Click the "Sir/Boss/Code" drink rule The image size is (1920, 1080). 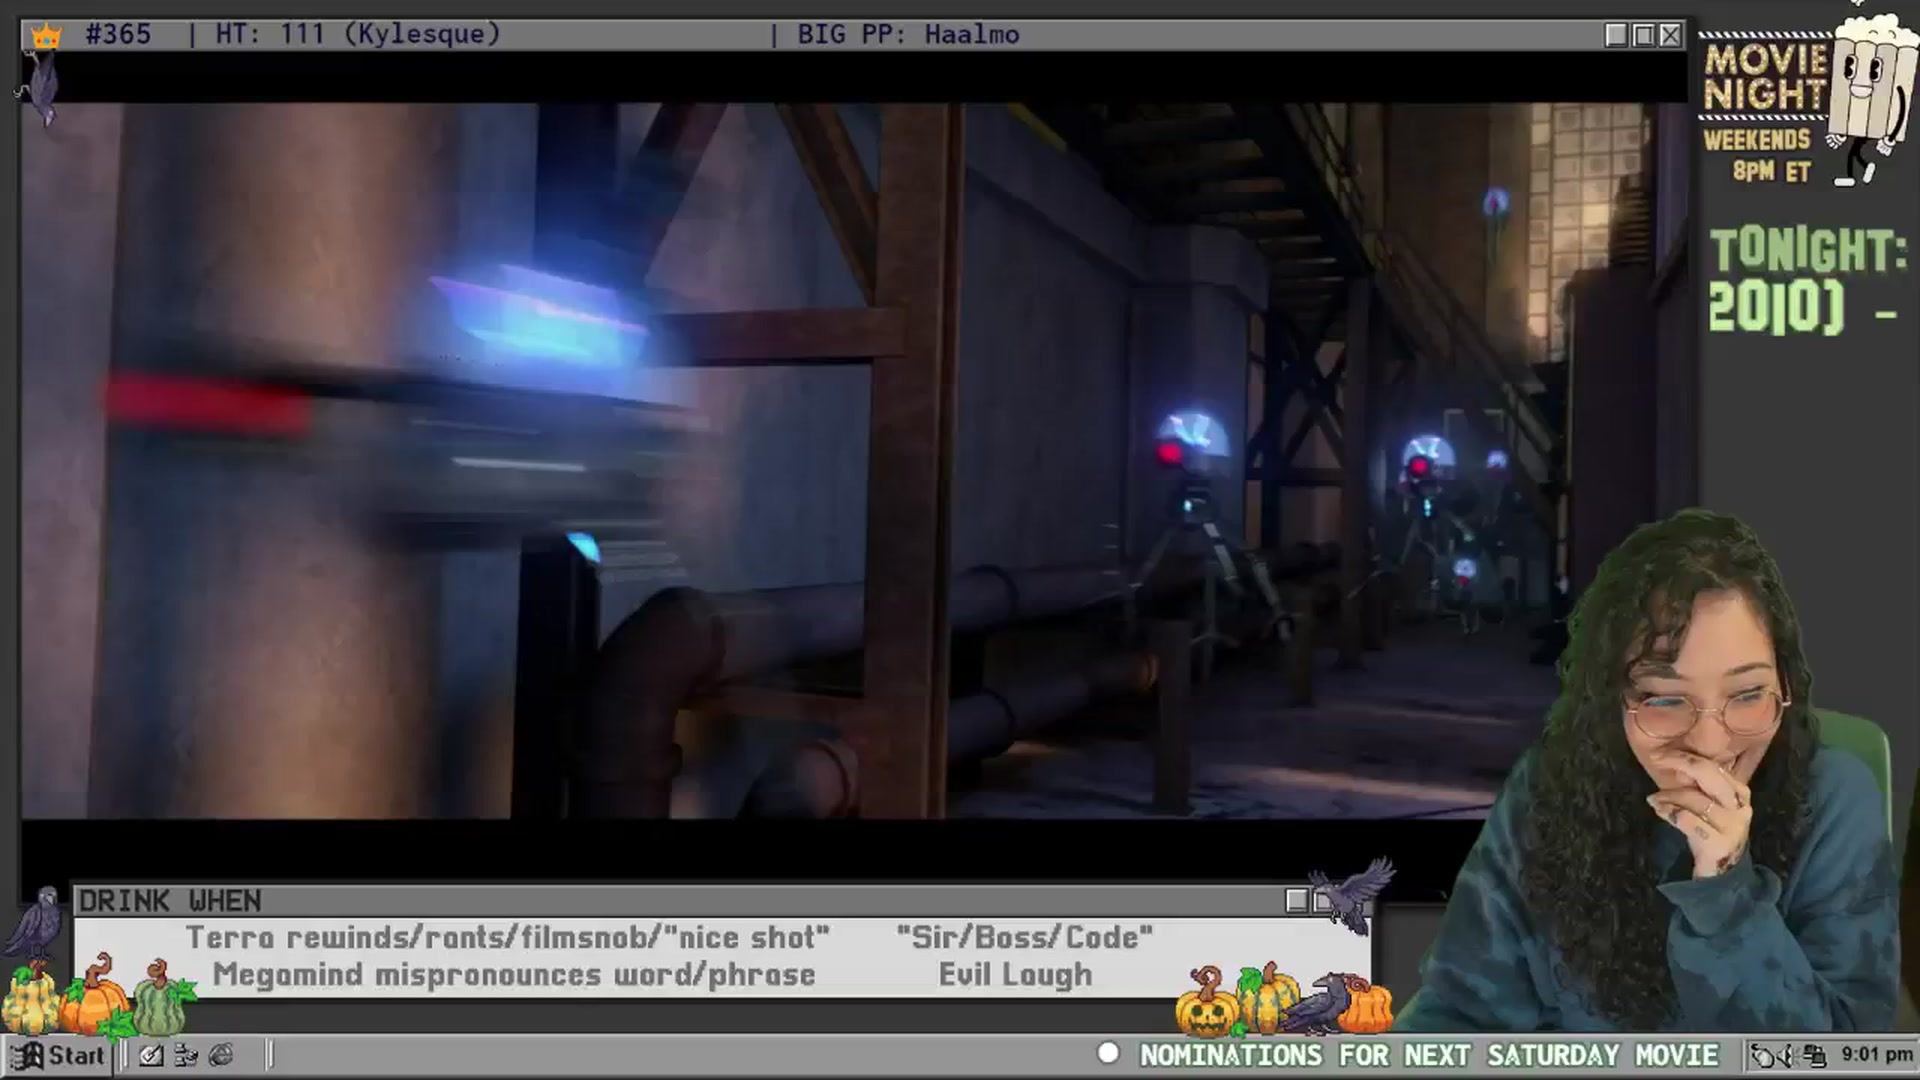(1025, 938)
